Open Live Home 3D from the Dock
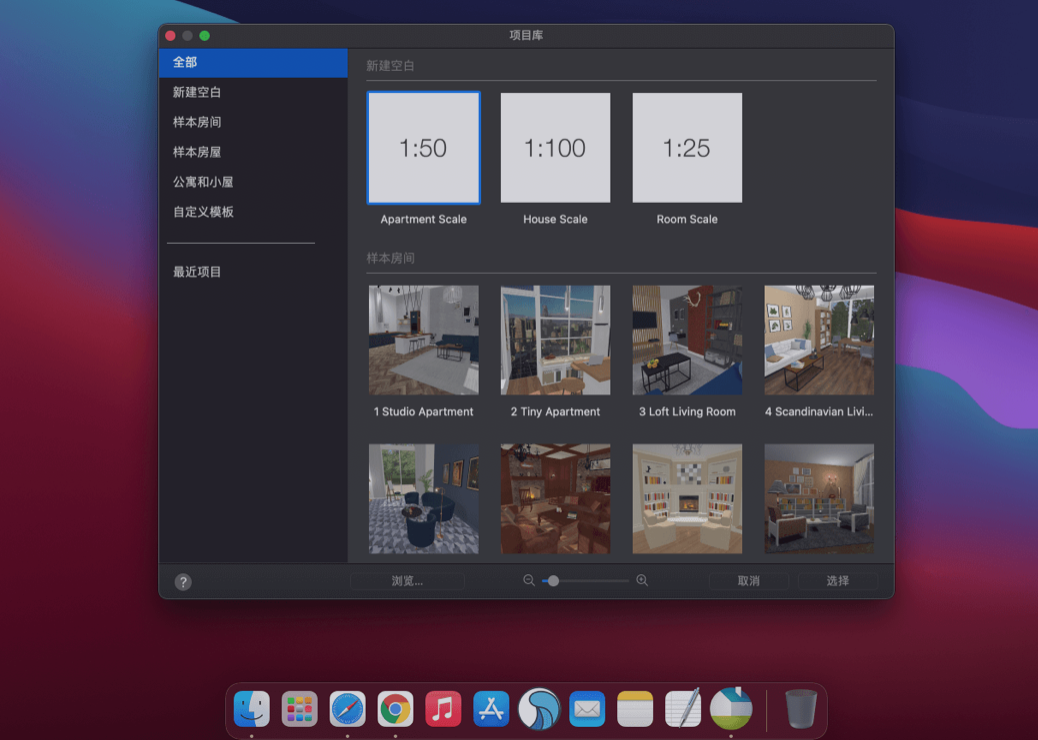Screen dimensions: 1038x740 pyautogui.click(x=731, y=709)
